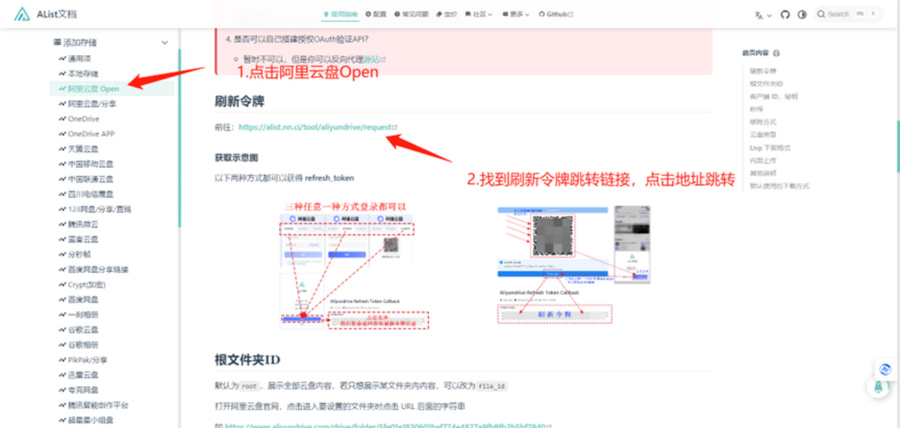
Task: Open the GitHub repository icon in header
Action: tap(785, 14)
